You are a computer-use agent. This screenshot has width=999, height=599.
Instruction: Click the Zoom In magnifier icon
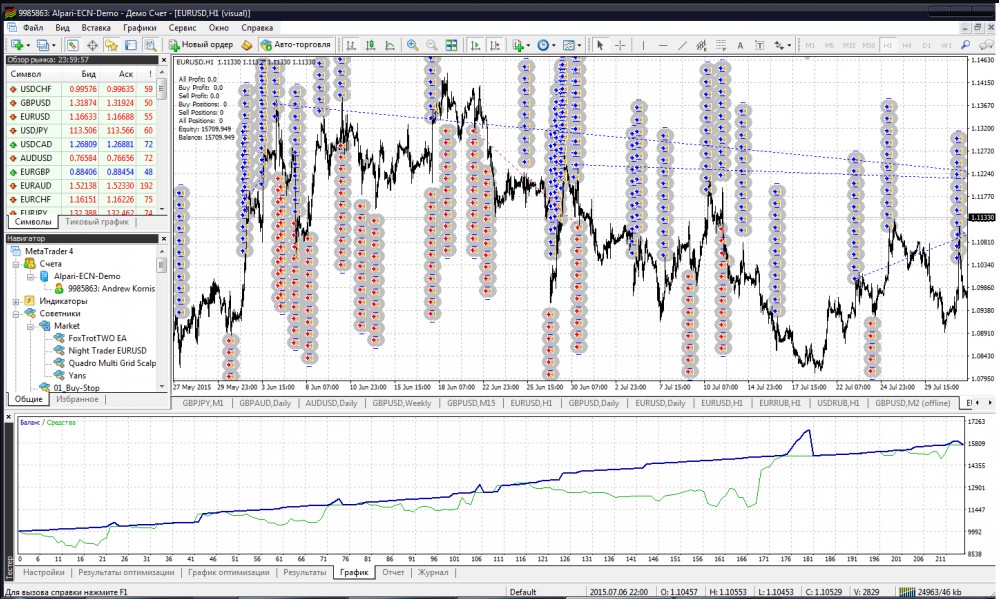click(412, 45)
